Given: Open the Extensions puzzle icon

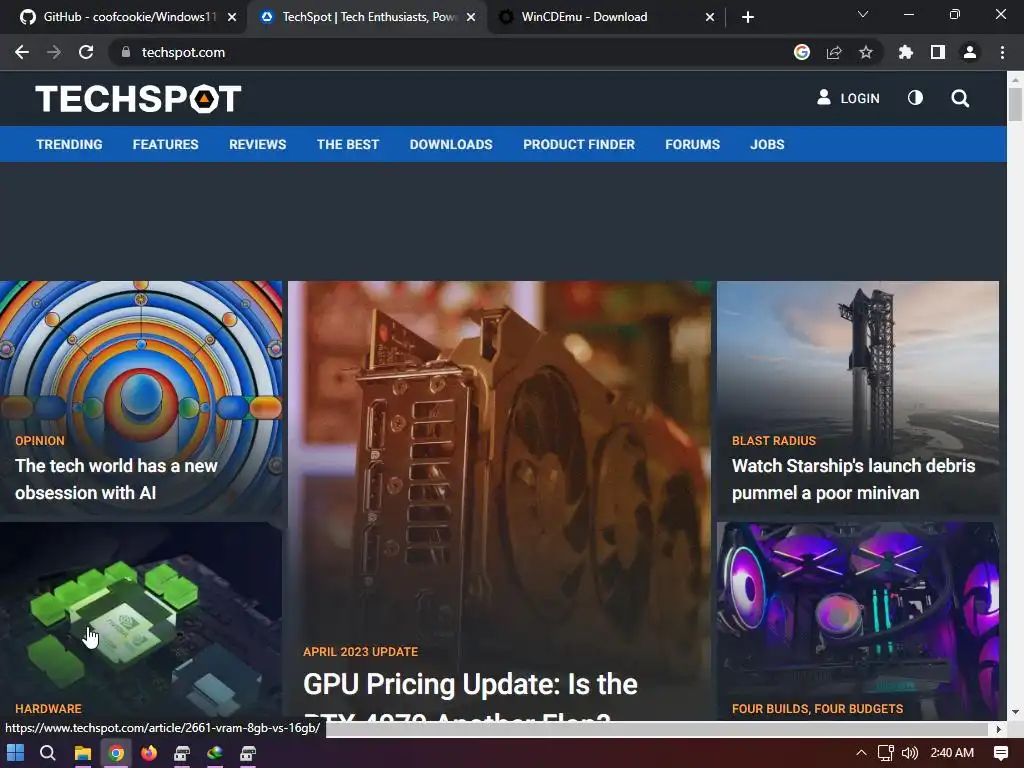Looking at the screenshot, I should pyautogui.click(x=906, y=52).
